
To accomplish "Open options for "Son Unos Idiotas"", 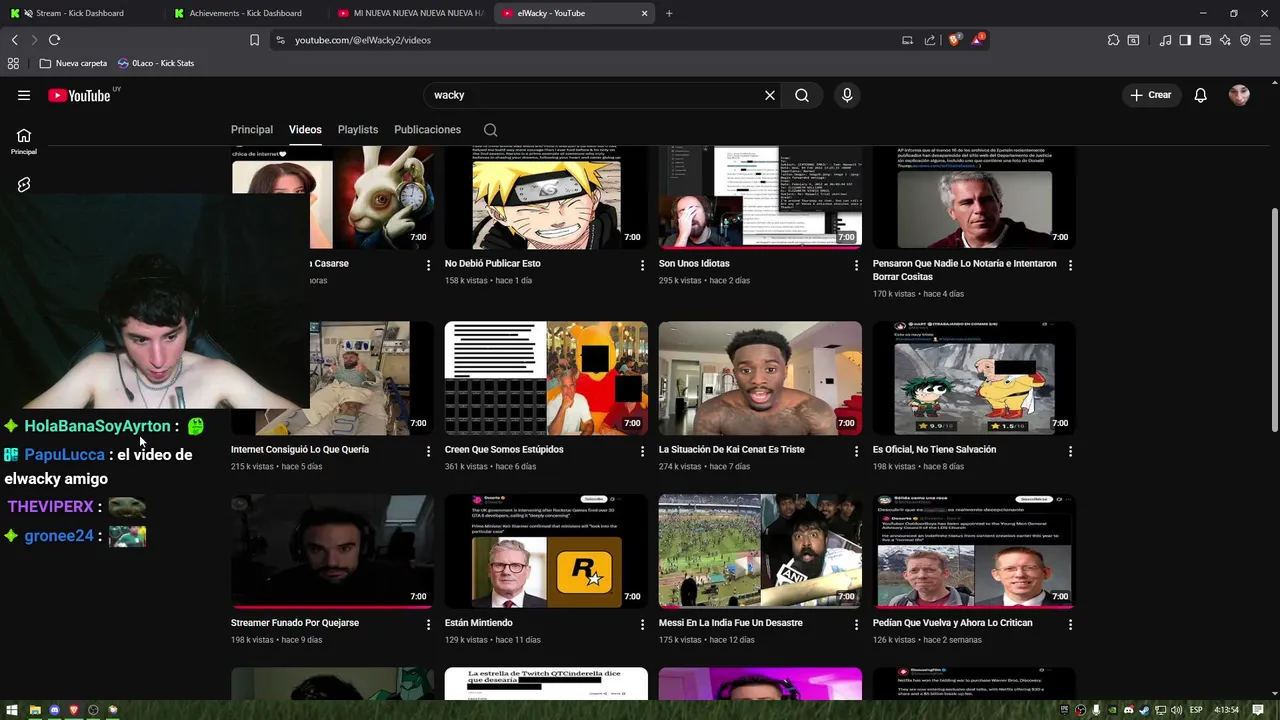I will click(856, 265).
